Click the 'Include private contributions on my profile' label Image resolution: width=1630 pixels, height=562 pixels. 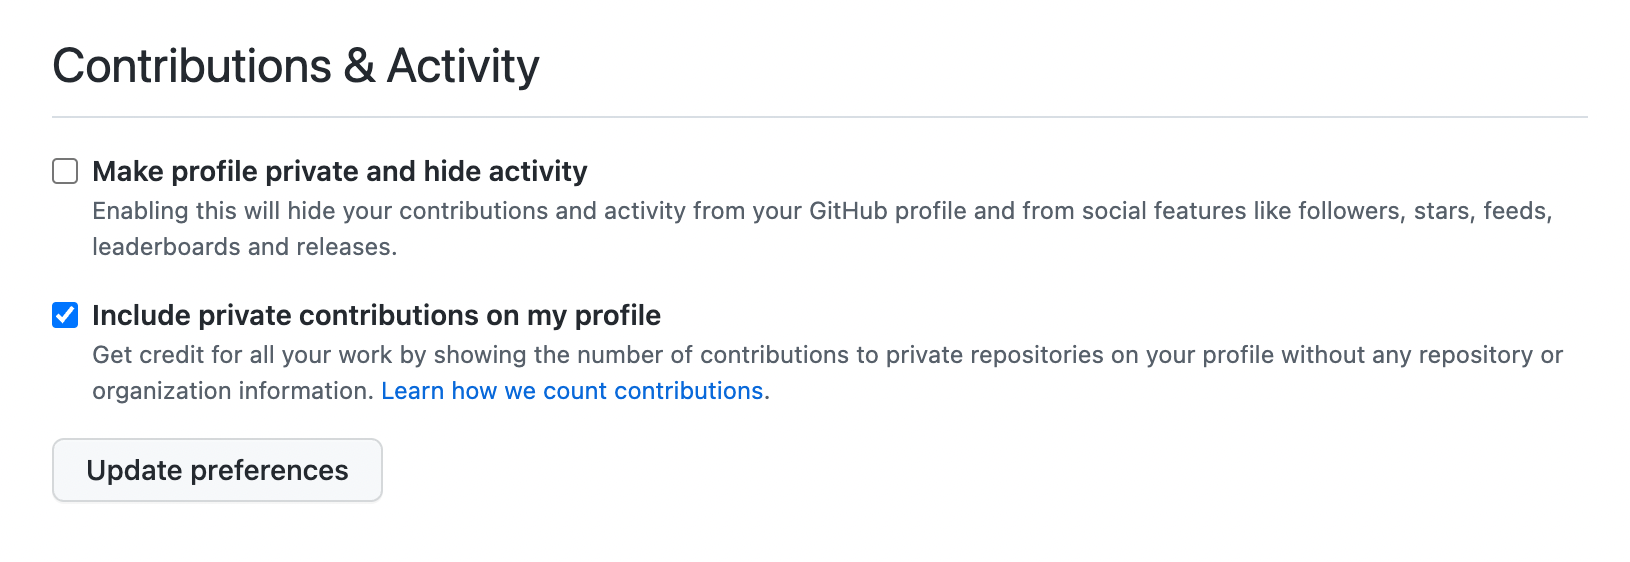376,315
